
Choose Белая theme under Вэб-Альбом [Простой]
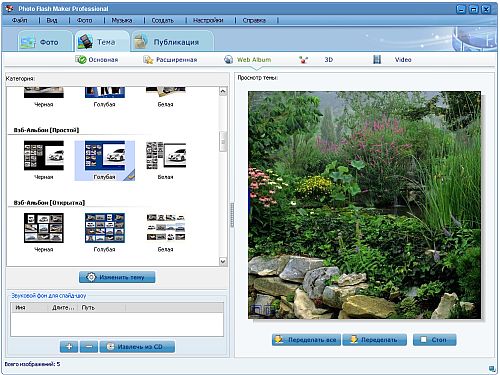coord(166,160)
